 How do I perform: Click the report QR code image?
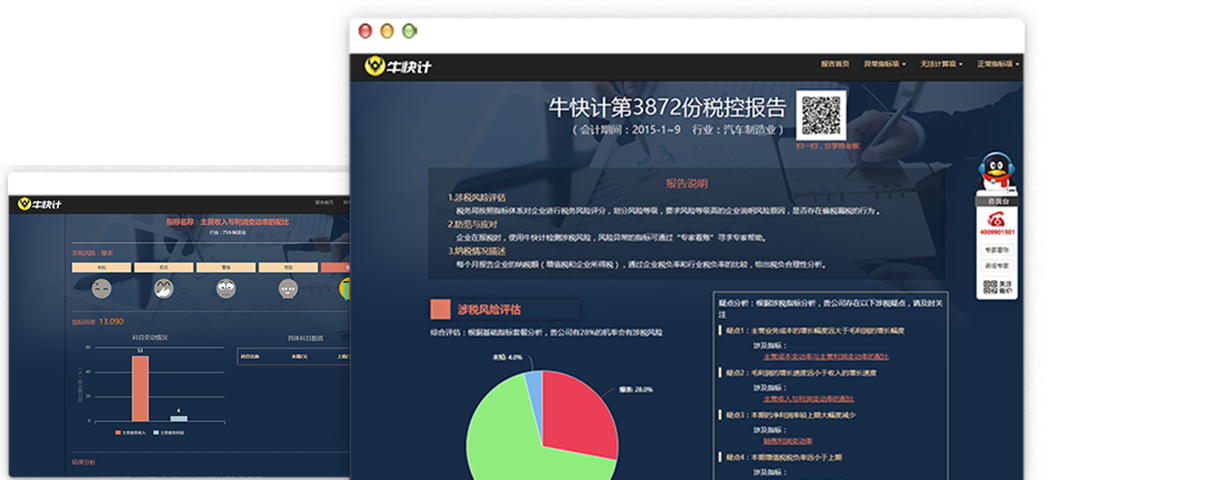tap(822, 117)
